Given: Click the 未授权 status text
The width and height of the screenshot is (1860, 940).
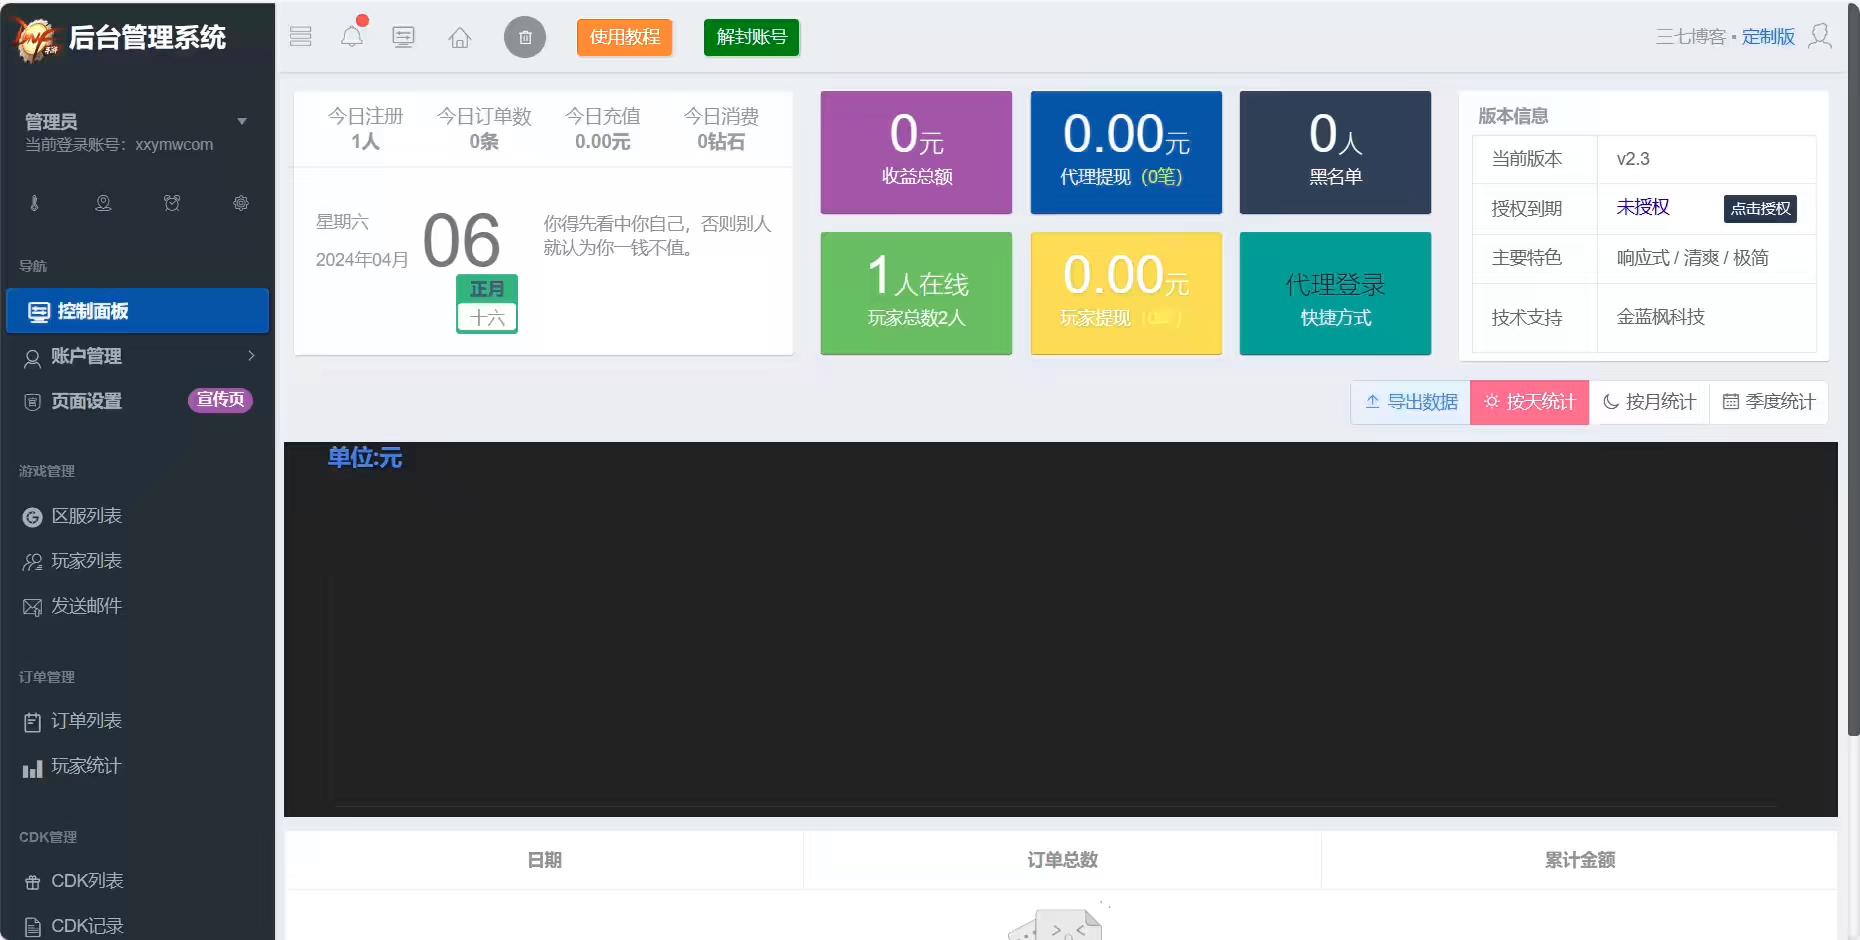Looking at the screenshot, I should pyautogui.click(x=1643, y=207).
